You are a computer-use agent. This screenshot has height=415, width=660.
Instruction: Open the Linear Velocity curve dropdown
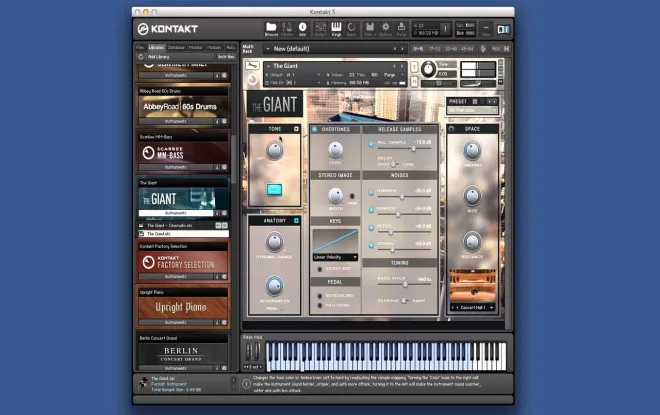pos(335,257)
